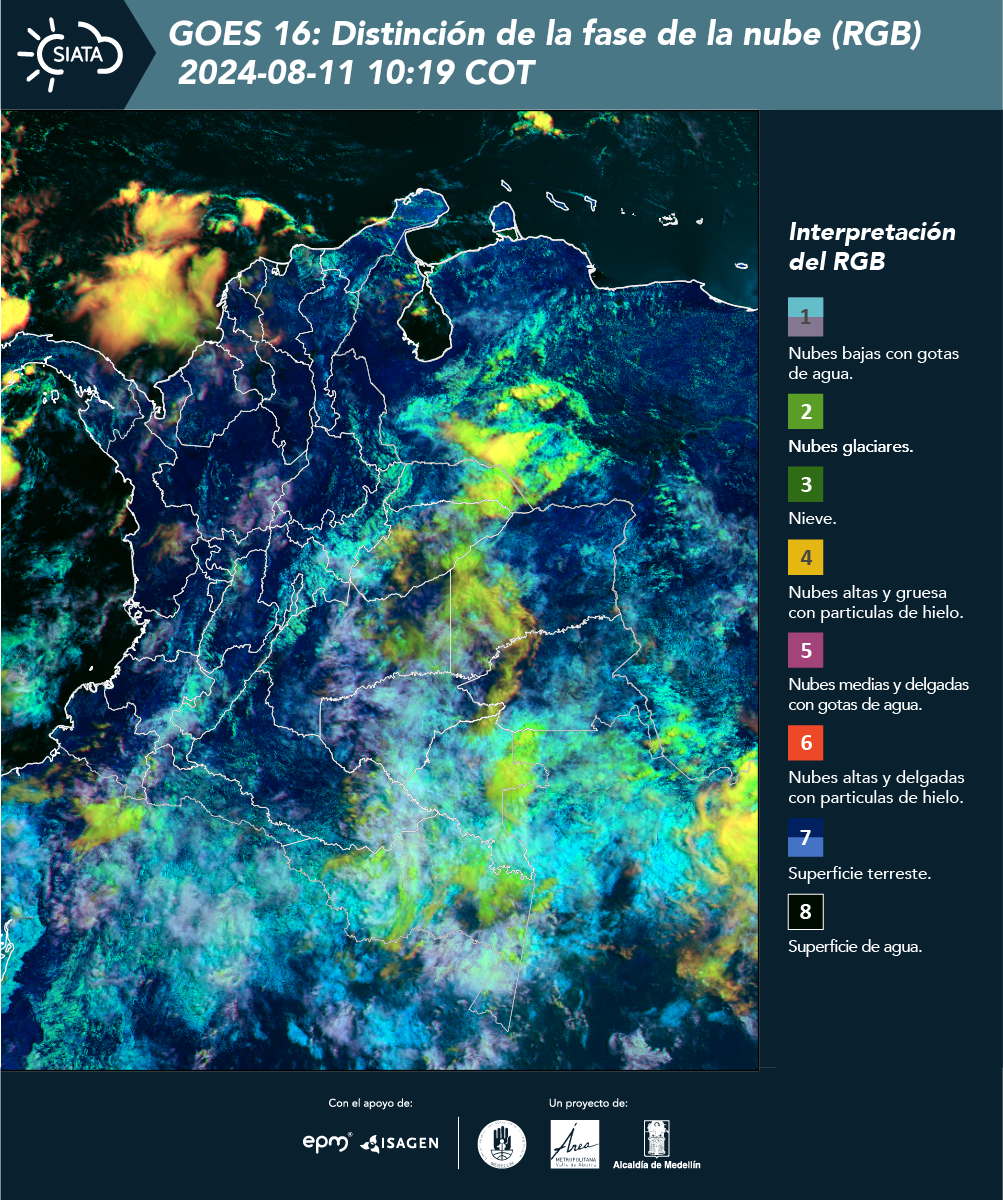The height and width of the screenshot is (1200, 1003).
Task: Pick the yellow swatch number 4
Action: pyautogui.click(x=805, y=557)
